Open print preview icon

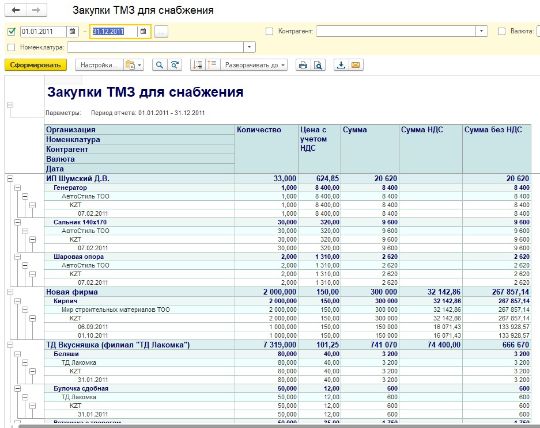click(319, 65)
